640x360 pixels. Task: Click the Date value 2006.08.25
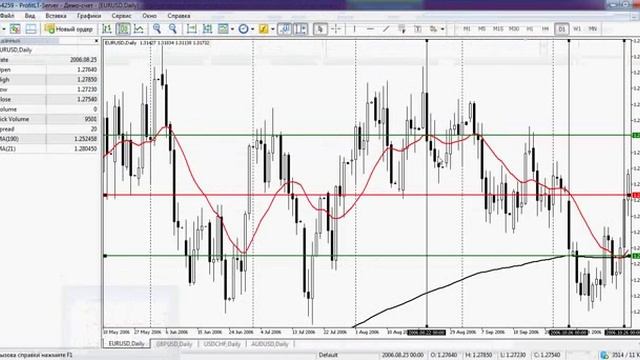[83, 60]
